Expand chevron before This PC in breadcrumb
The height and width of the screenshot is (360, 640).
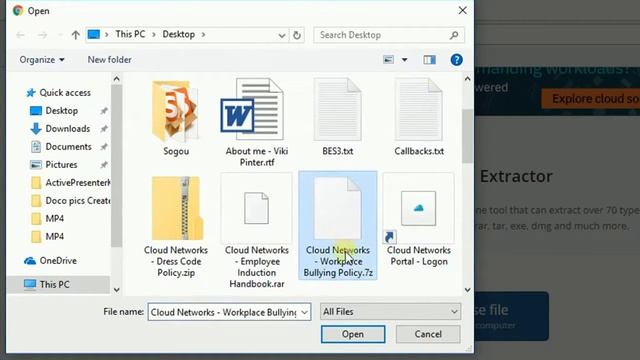(107, 35)
